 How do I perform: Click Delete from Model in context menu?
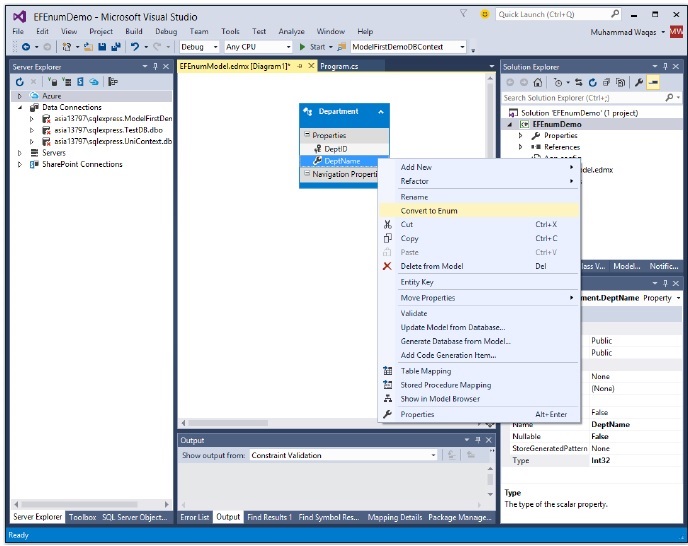[x=431, y=266]
